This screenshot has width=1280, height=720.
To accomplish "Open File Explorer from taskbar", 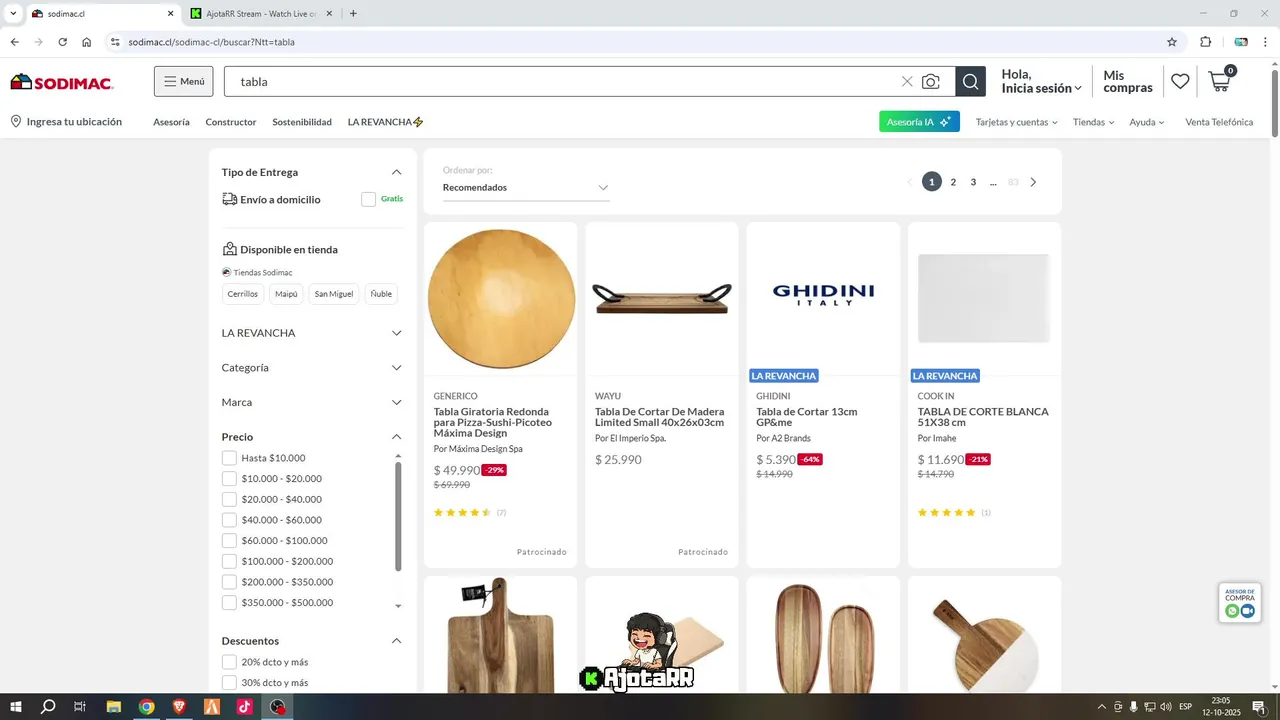I will coord(114,707).
